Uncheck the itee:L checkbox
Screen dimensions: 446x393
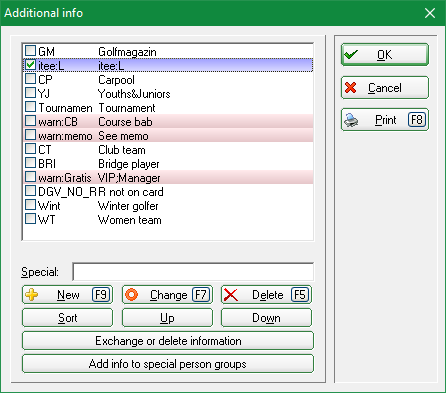[x=30, y=65]
